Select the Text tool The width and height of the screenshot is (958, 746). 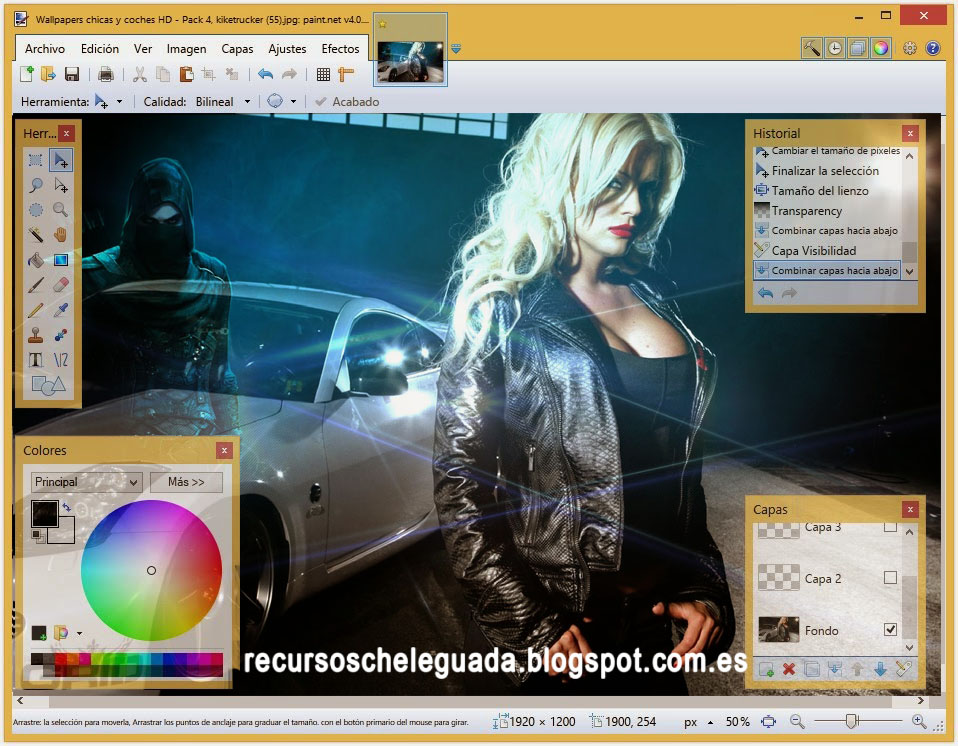[x=35, y=360]
